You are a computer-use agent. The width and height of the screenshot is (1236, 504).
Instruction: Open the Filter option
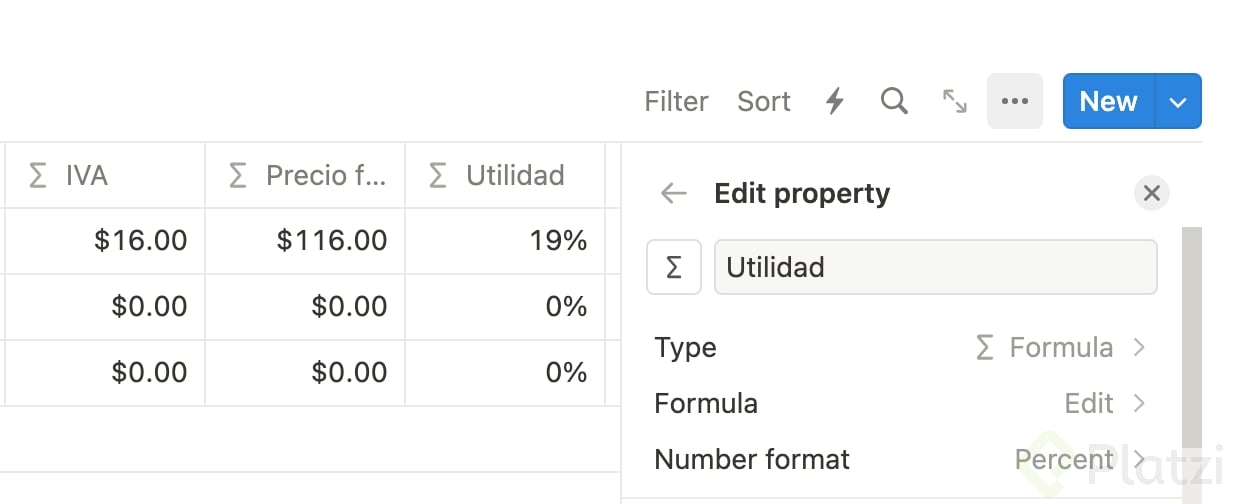pyautogui.click(x=676, y=101)
